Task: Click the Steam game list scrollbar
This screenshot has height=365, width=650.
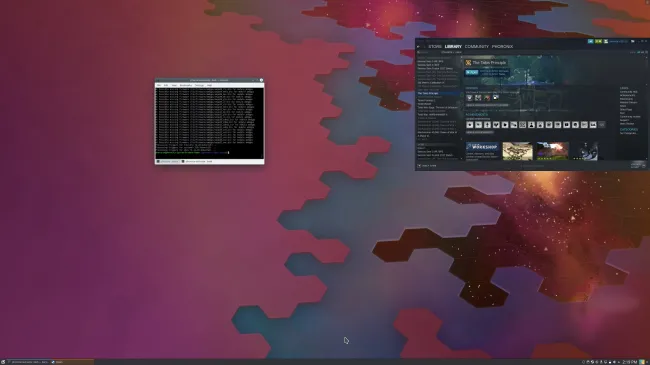Action: pos(461,108)
